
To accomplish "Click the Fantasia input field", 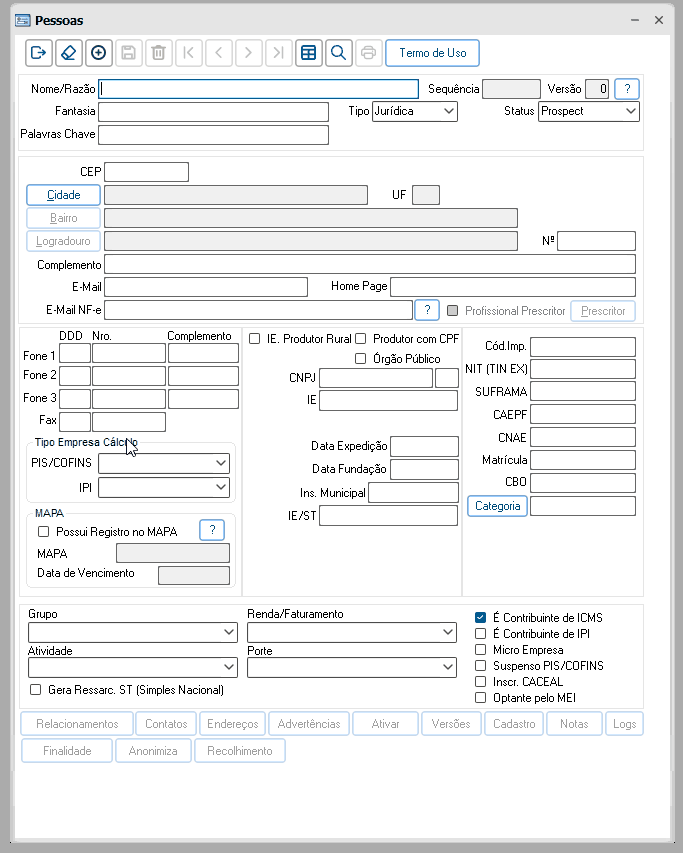I will [x=214, y=112].
